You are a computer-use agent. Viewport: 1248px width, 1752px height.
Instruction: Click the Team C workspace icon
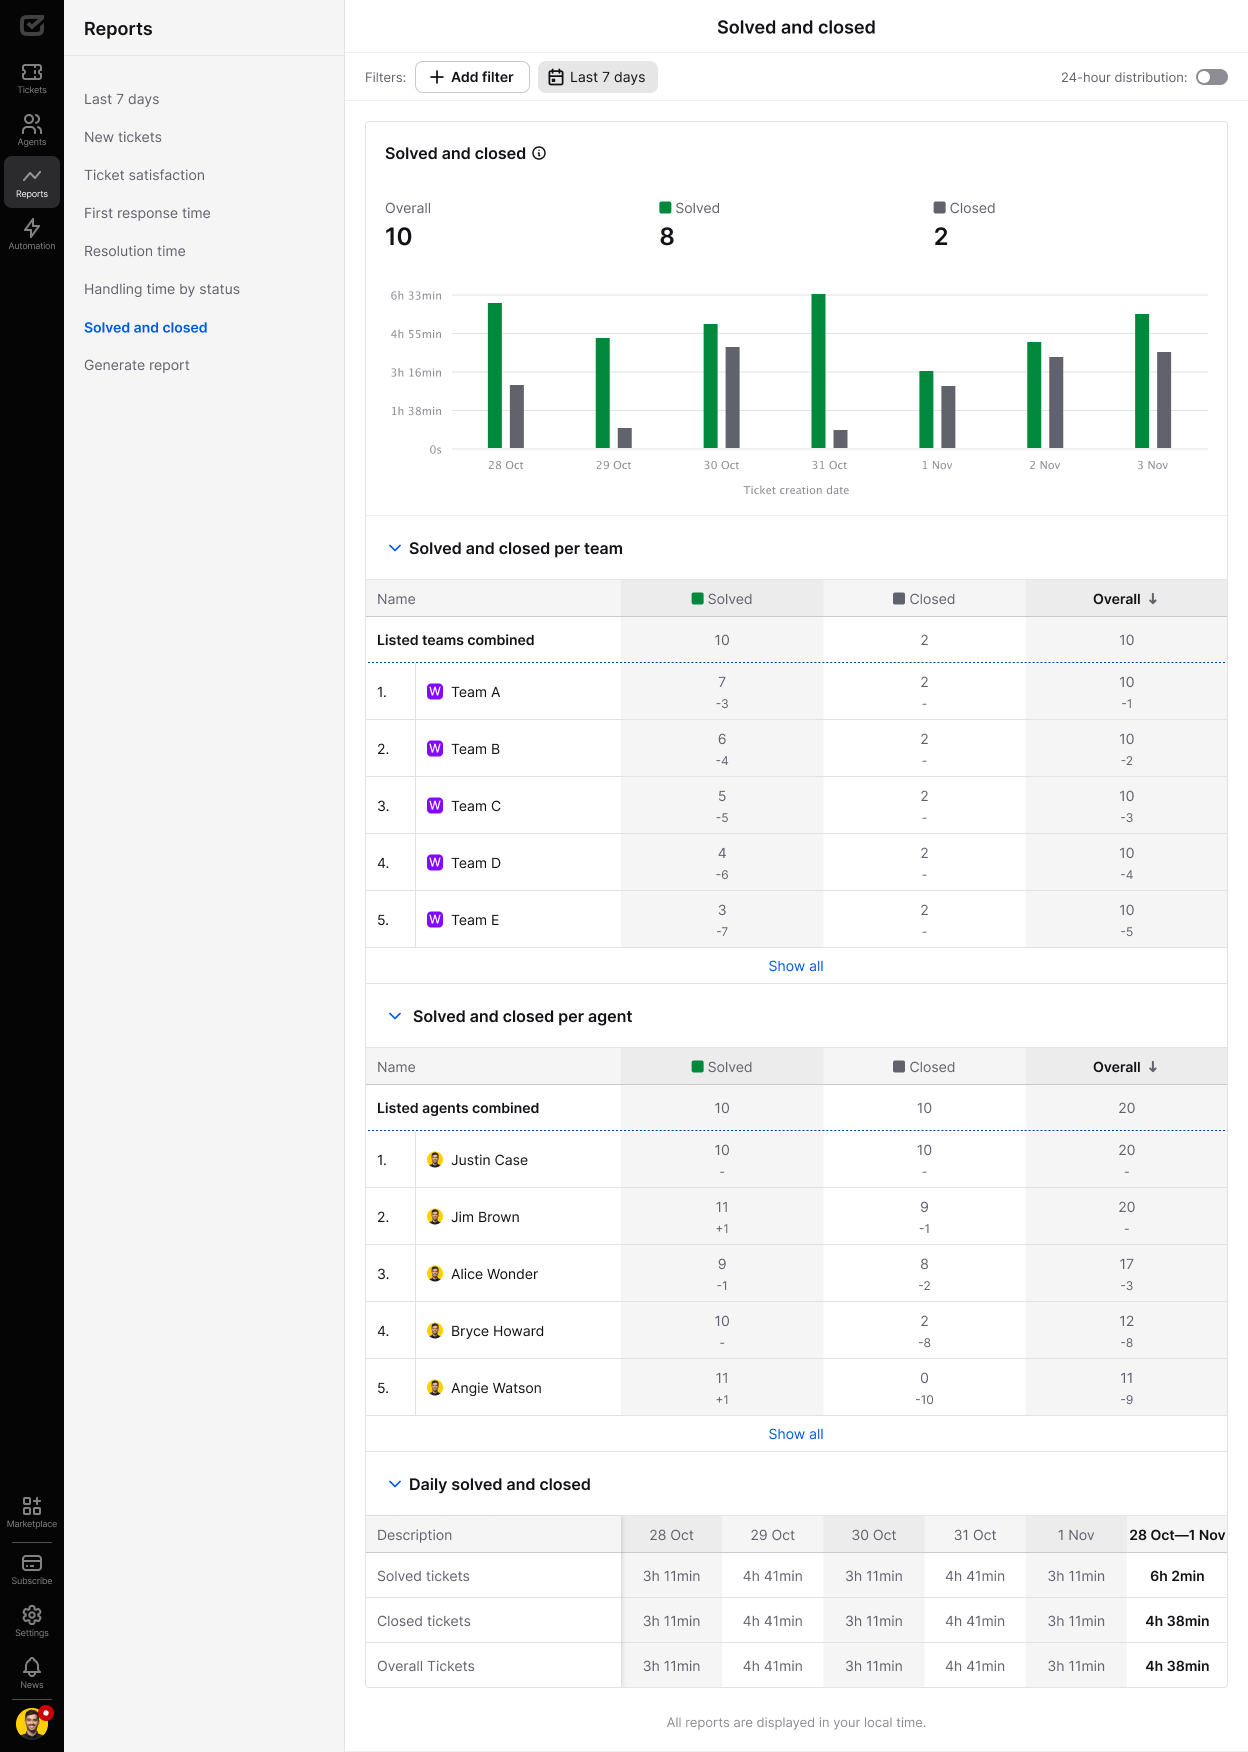pos(435,806)
